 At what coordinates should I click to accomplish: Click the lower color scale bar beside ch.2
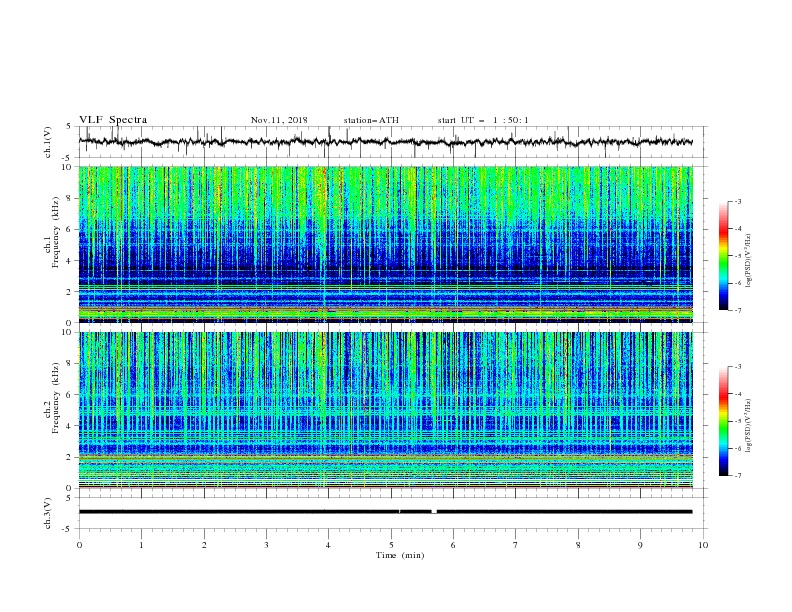[x=724, y=421]
